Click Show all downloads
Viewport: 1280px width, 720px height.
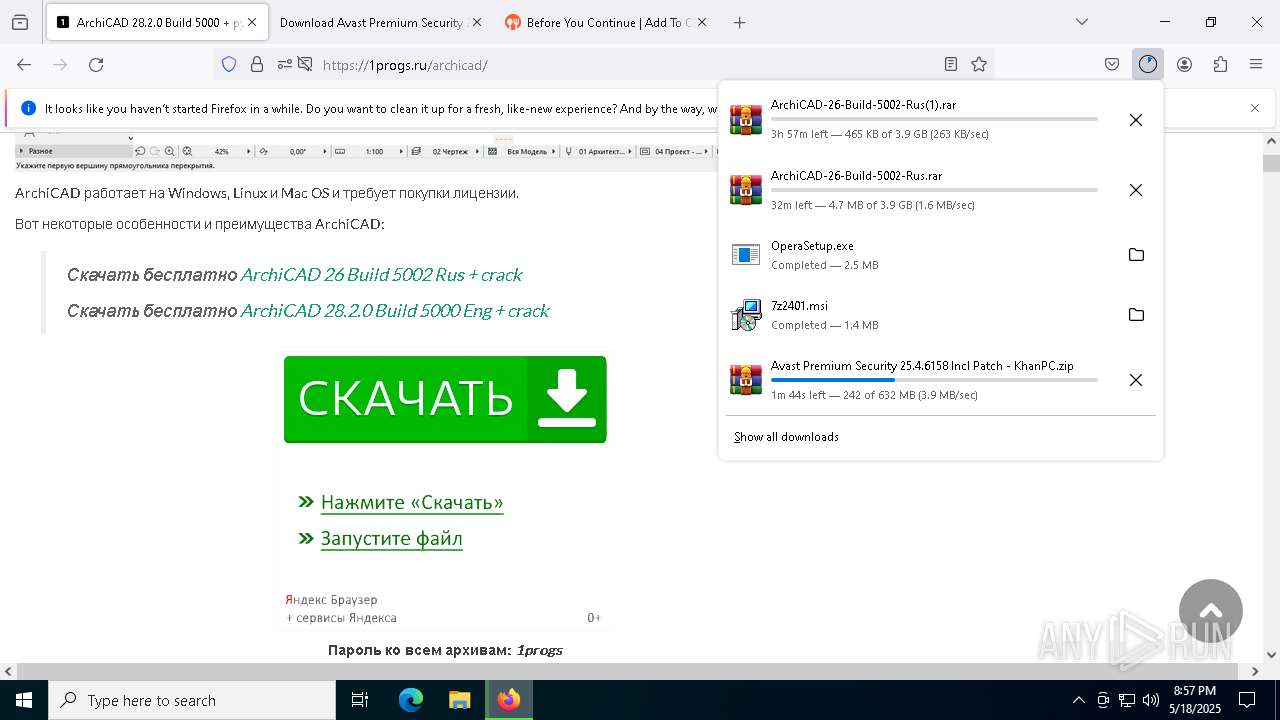pos(786,437)
